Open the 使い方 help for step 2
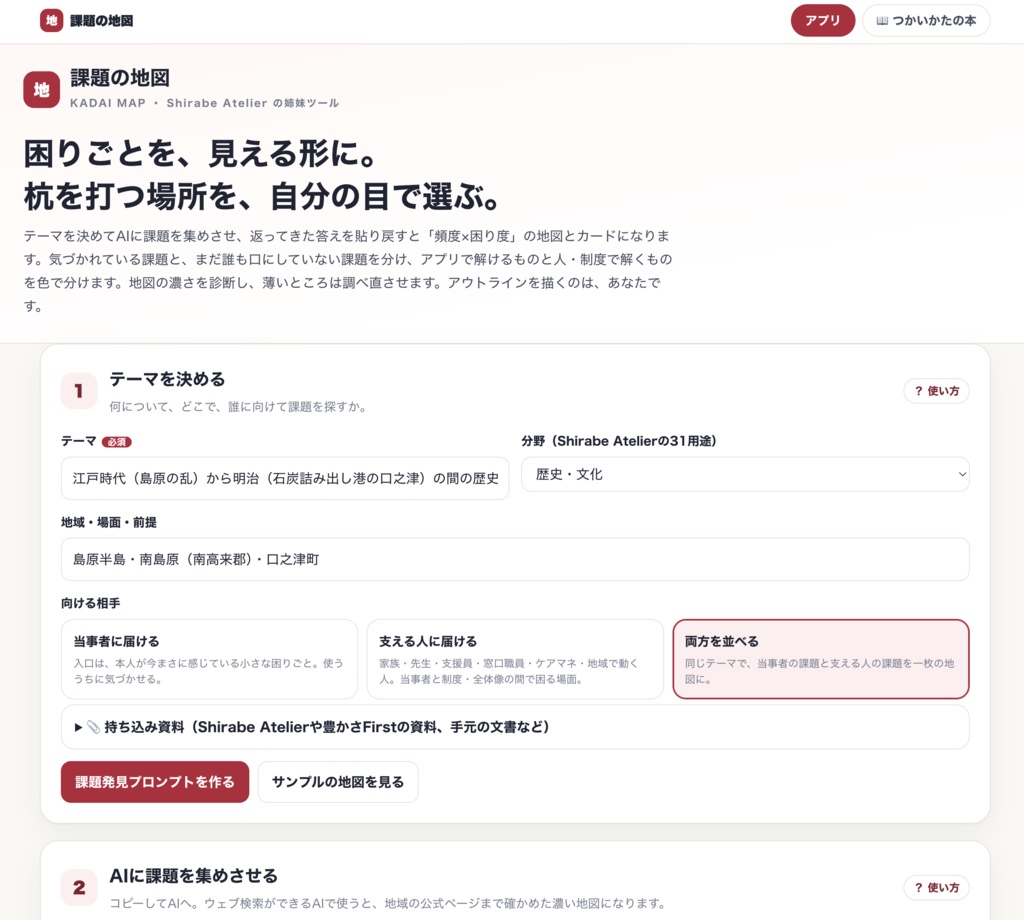 click(936, 887)
